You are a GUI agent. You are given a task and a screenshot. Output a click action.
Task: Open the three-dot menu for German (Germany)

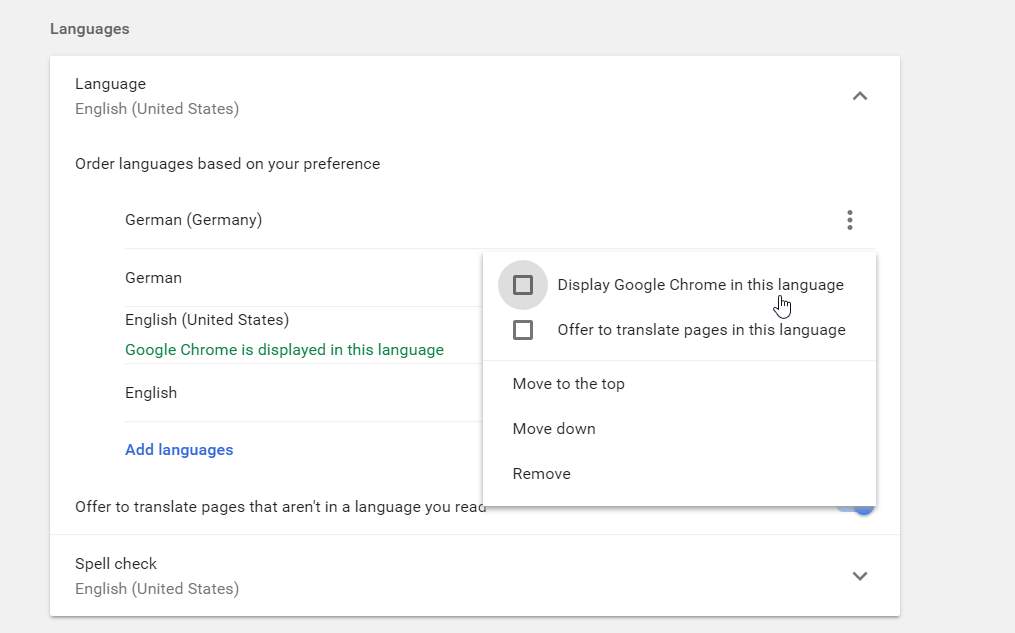coord(849,220)
